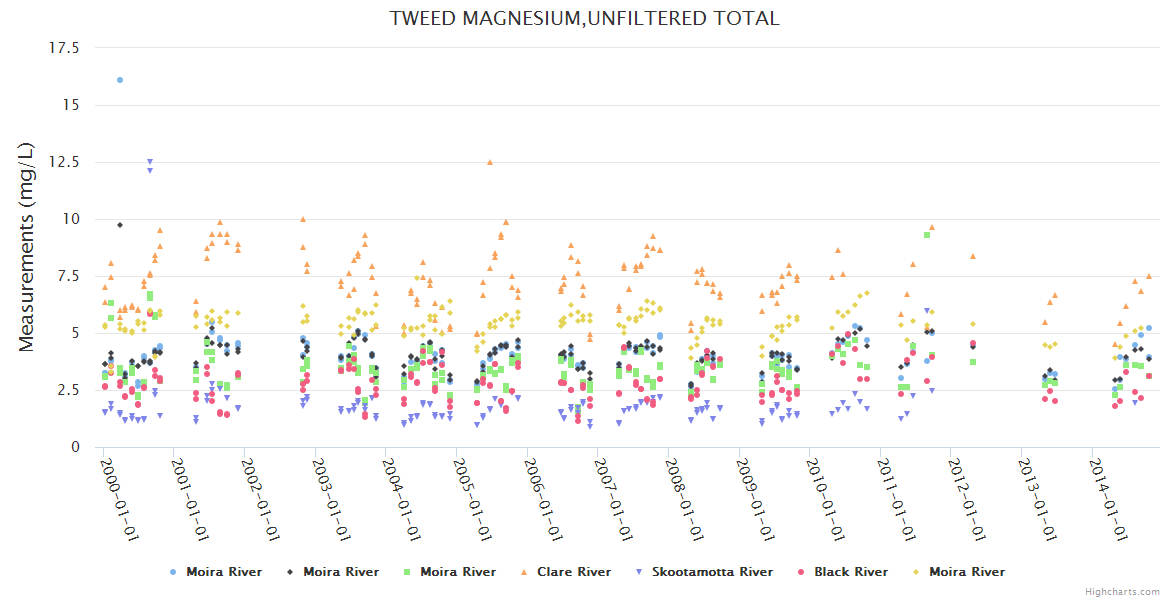Click the Measurements (mg/L) y-axis title
Screen dimensions: 1170x600
[27, 247]
